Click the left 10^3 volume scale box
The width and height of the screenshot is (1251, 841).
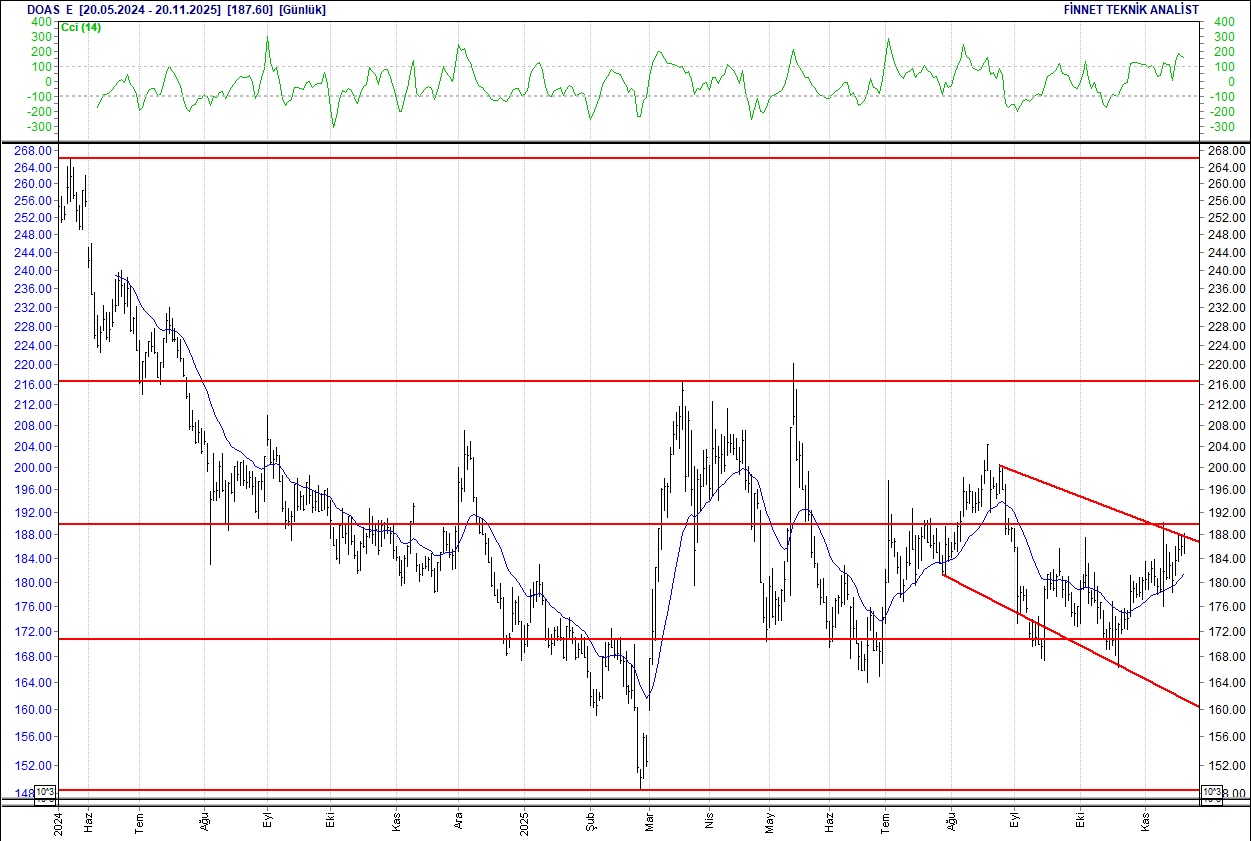click(45, 790)
